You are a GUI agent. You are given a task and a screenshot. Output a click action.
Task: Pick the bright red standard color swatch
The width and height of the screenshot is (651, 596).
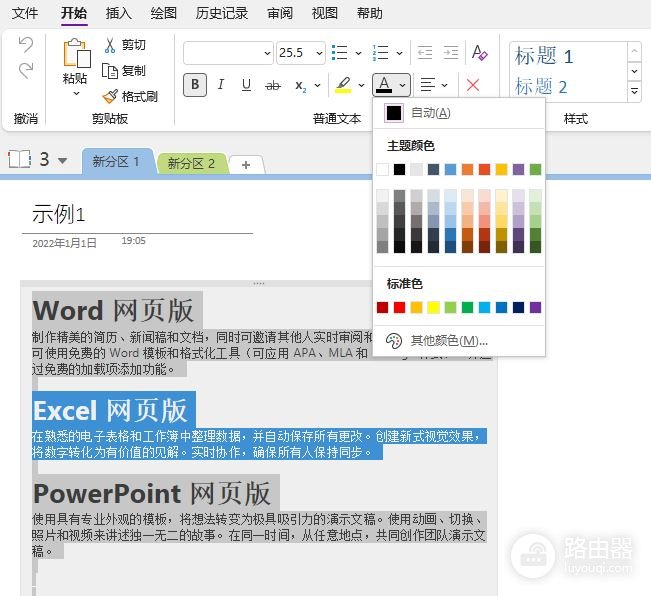(399, 307)
